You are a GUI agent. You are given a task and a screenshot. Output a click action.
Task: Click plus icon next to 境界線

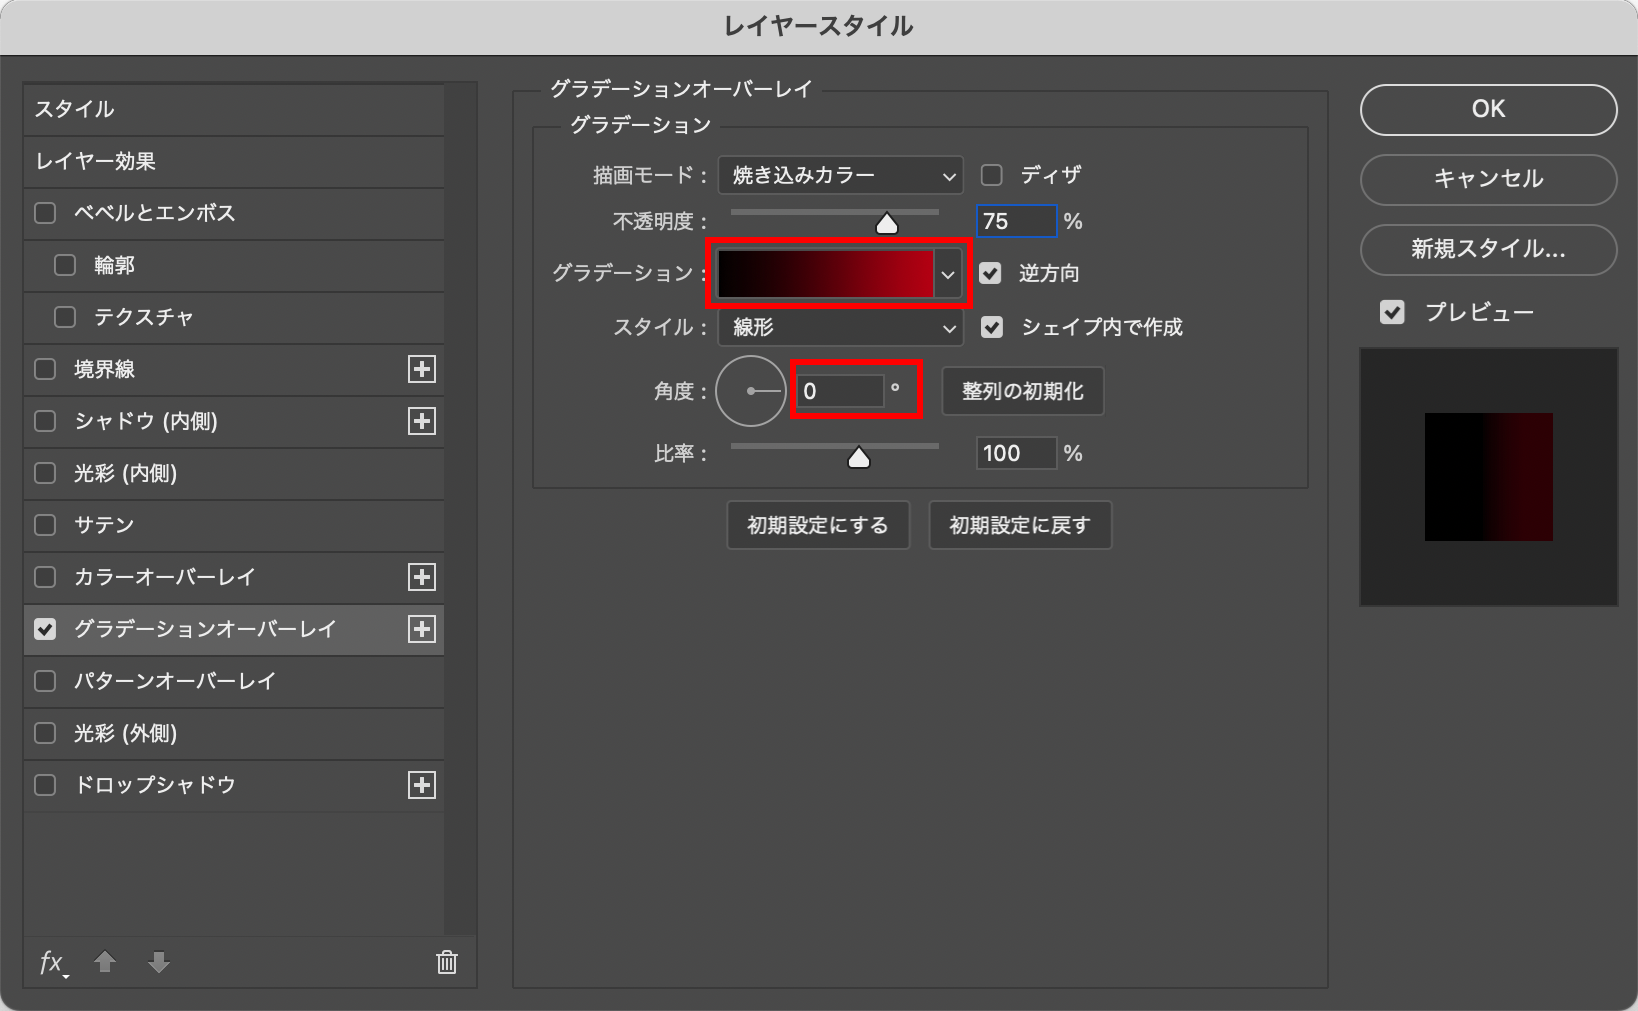point(422,369)
